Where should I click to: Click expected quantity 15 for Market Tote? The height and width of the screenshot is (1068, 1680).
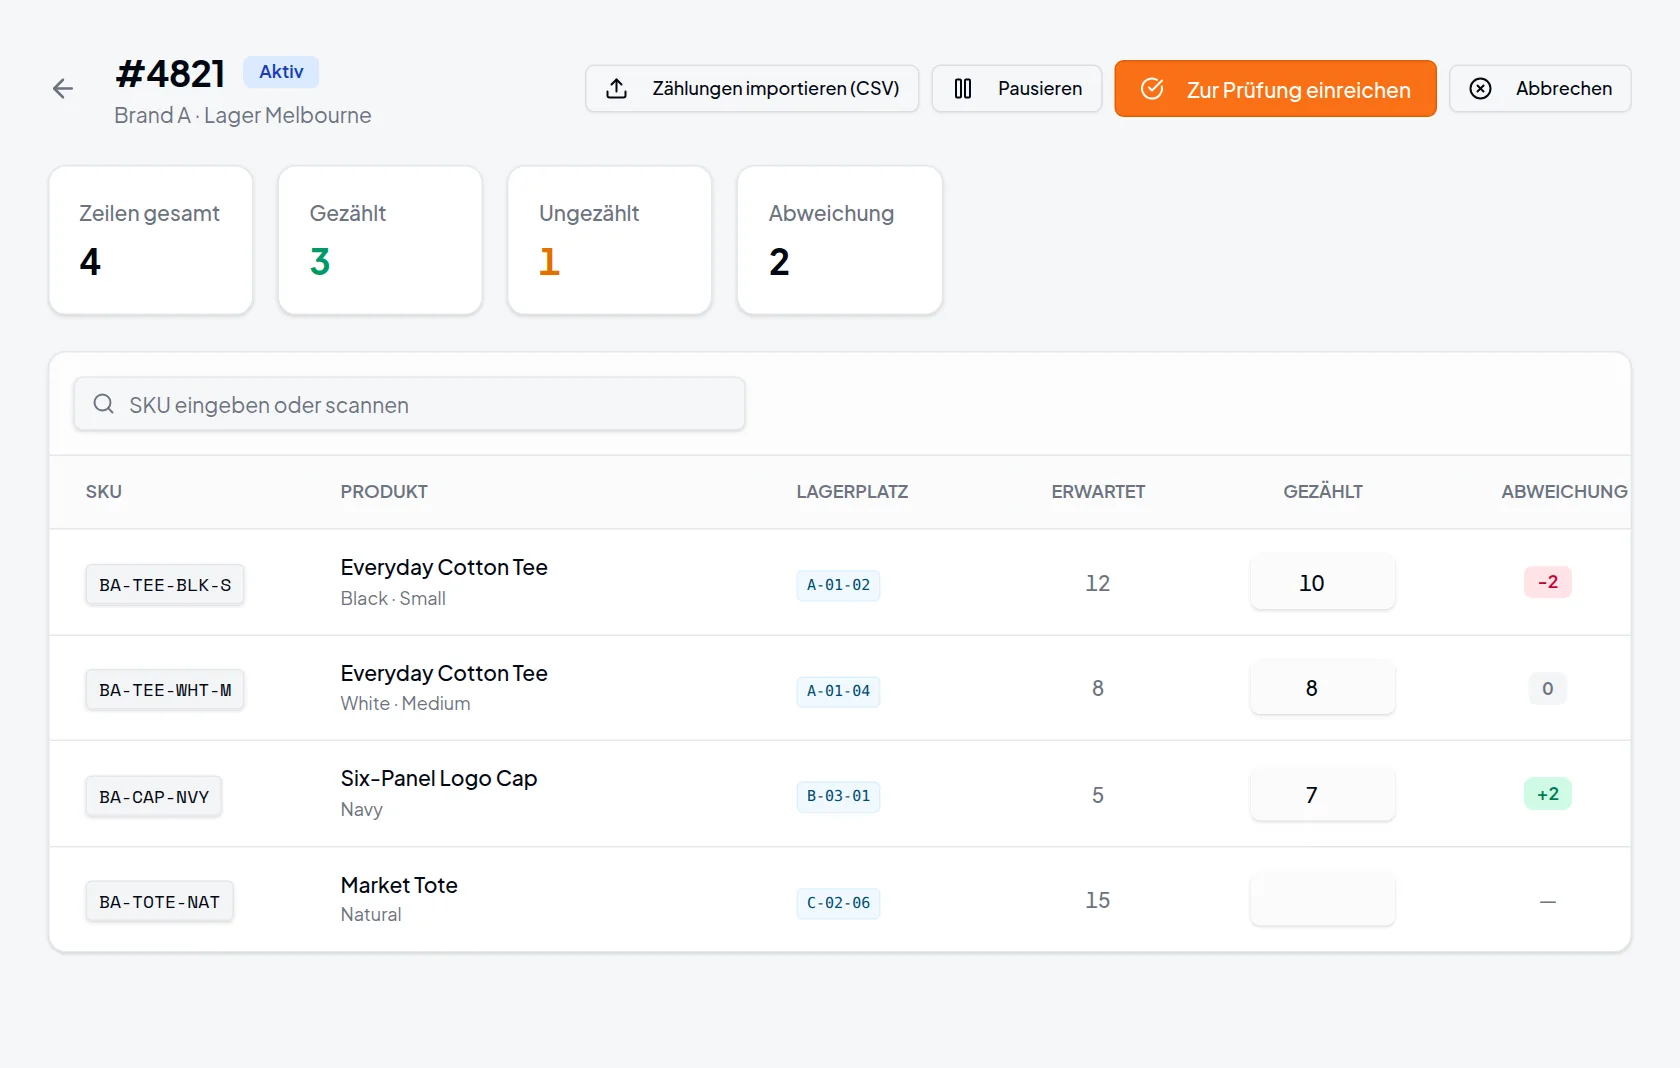[x=1098, y=900]
